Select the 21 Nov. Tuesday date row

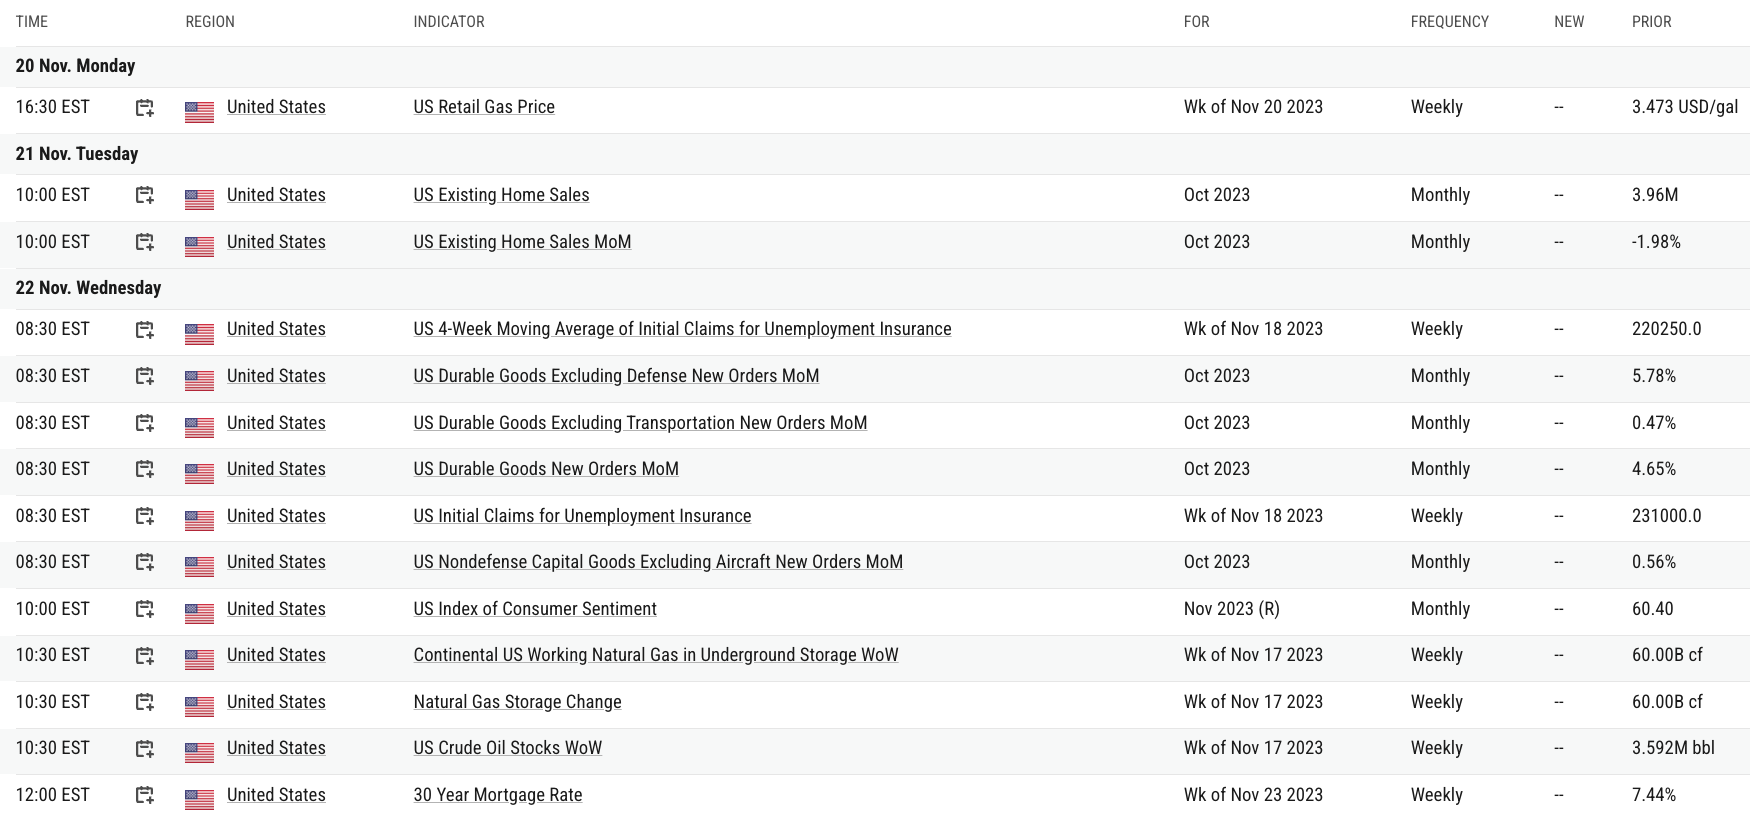click(875, 154)
